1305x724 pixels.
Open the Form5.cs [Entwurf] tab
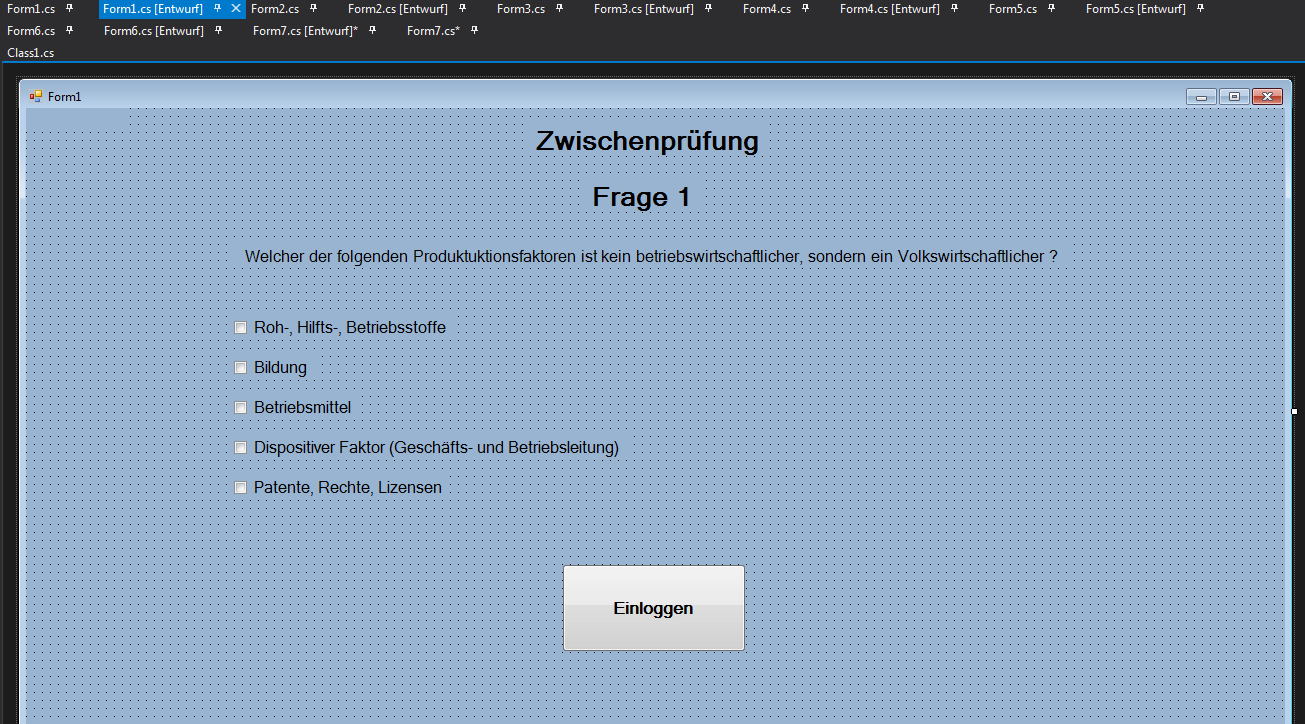click(x=1136, y=9)
